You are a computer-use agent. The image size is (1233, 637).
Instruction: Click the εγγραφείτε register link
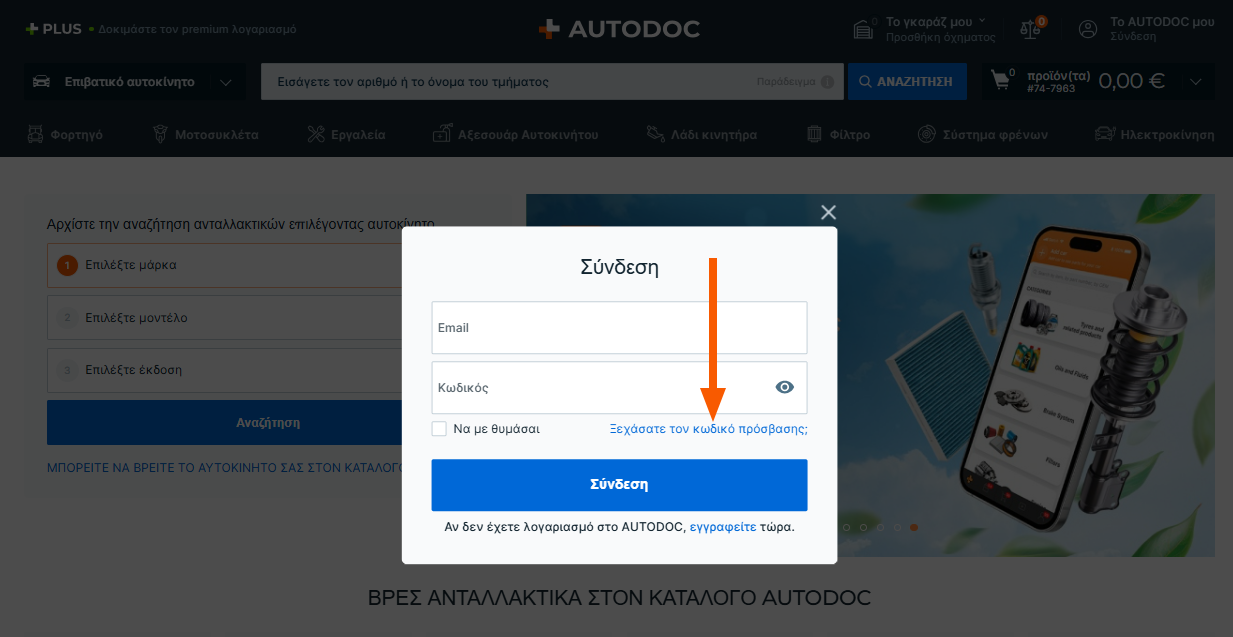[x=723, y=527]
